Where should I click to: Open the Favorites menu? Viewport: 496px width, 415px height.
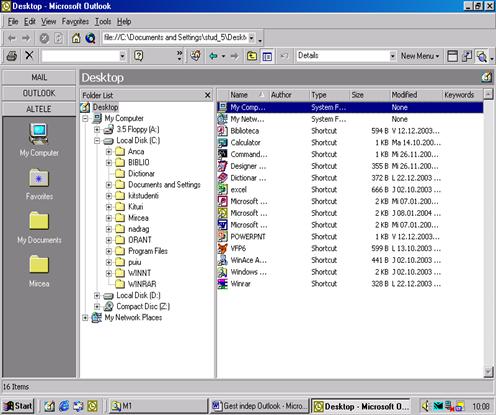click(x=75, y=22)
